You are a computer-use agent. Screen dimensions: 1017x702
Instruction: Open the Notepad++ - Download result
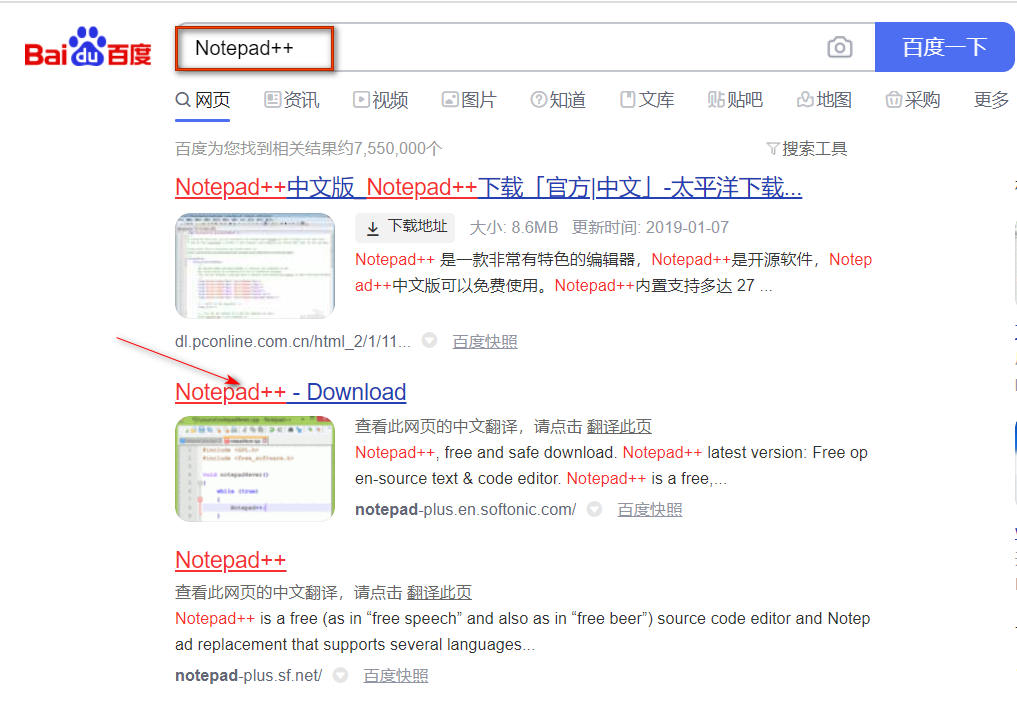coord(291,392)
